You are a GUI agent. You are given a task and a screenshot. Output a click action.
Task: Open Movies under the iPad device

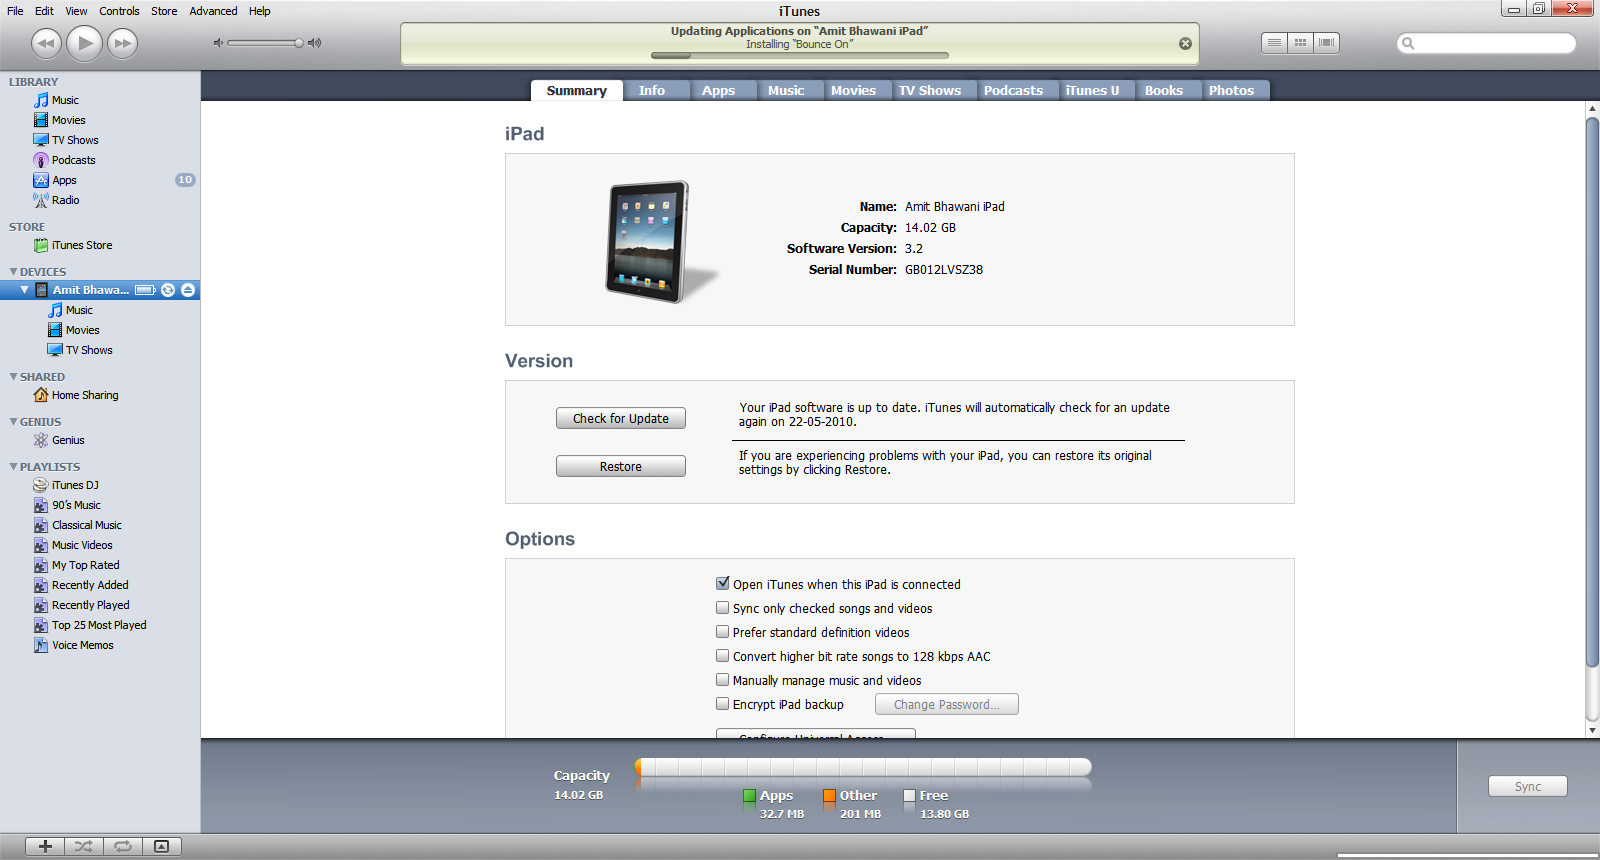point(82,330)
